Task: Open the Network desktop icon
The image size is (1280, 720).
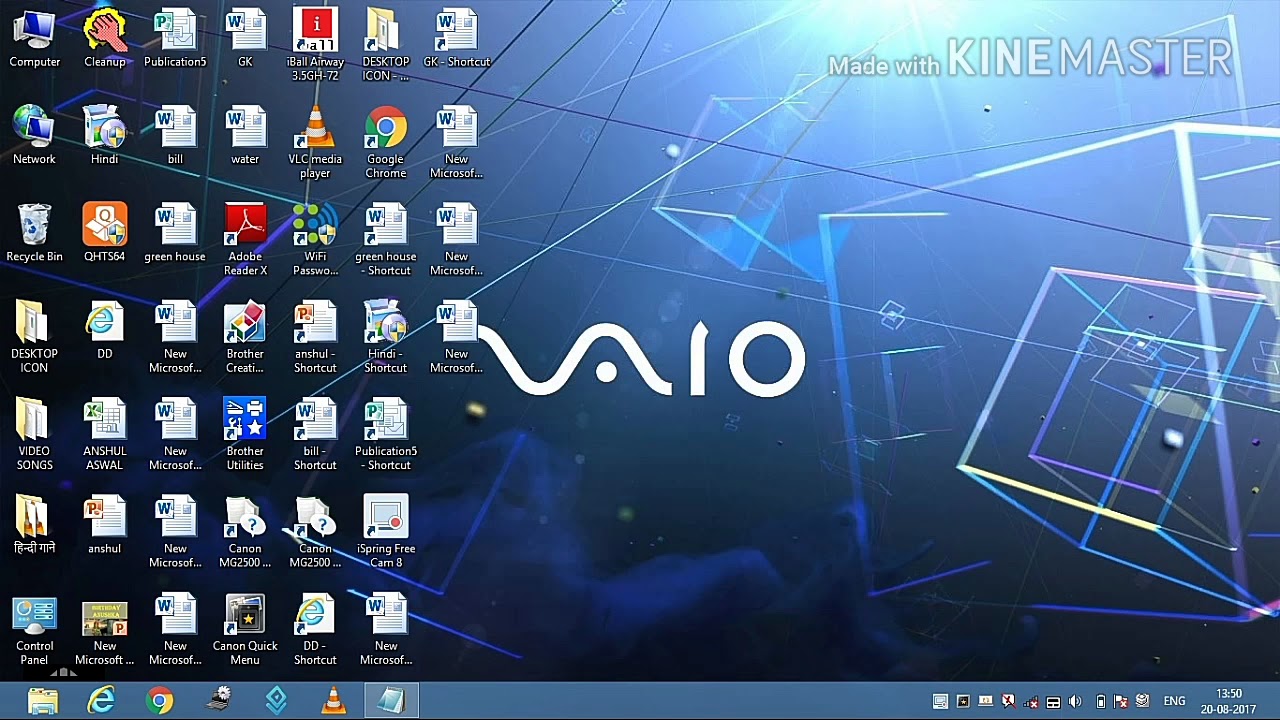Action: [x=34, y=136]
